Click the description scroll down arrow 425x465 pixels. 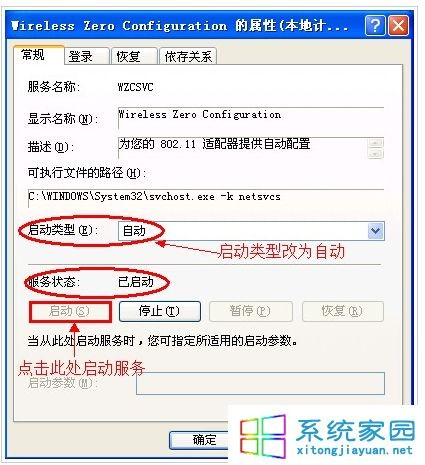click(x=376, y=153)
